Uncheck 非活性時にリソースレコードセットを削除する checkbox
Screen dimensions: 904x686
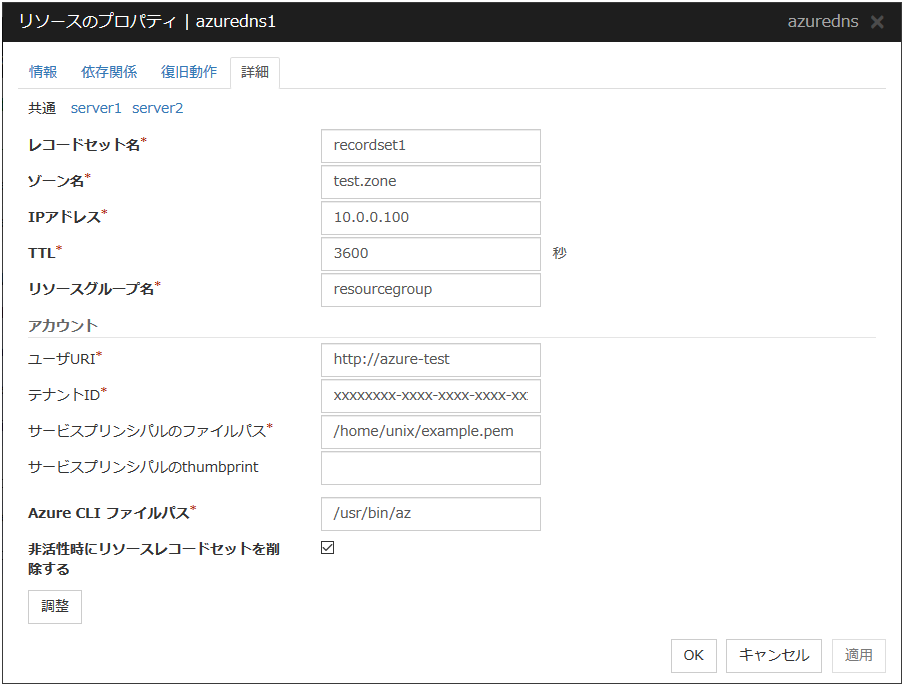(x=328, y=548)
